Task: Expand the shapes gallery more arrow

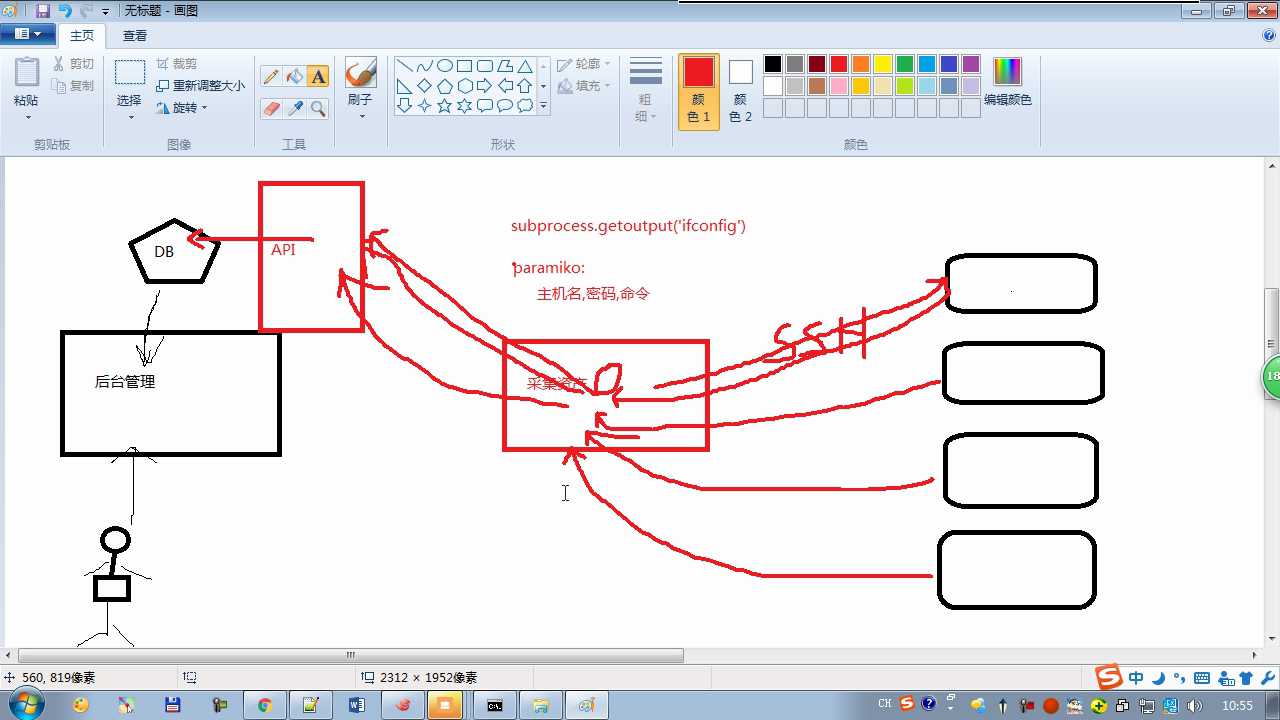Action: click(x=544, y=106)
